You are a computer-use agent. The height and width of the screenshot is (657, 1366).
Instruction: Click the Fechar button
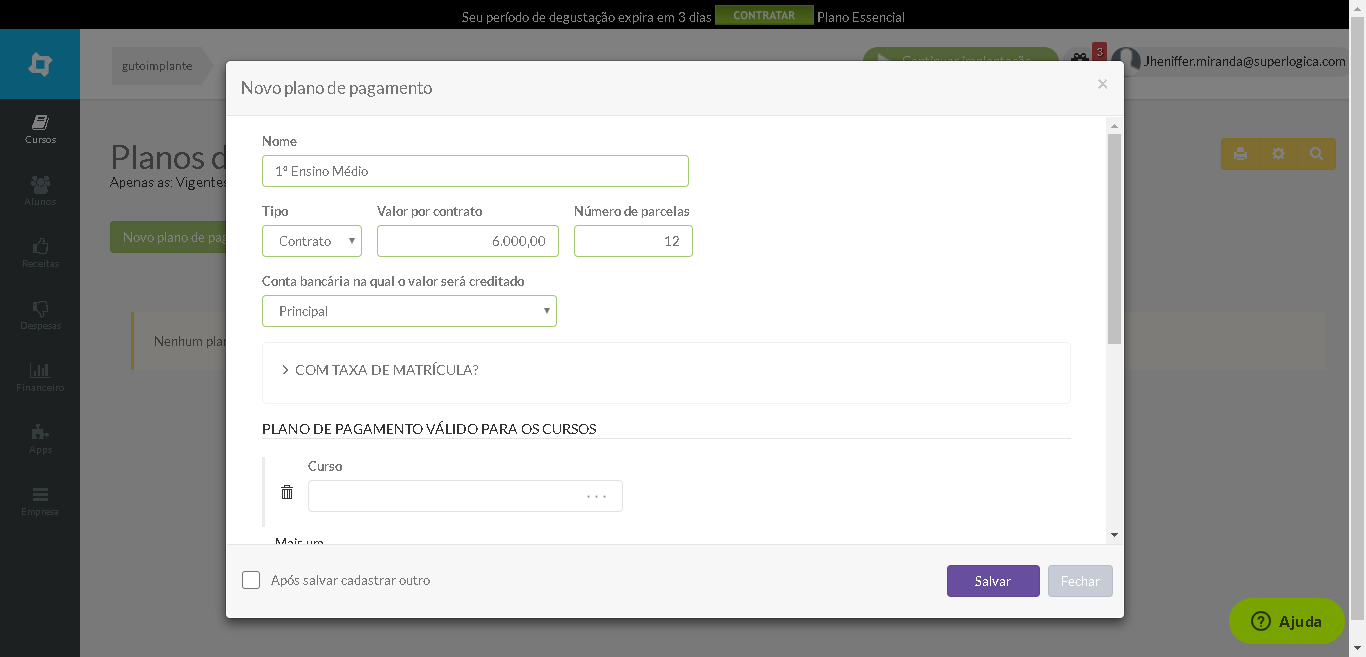1080,581
